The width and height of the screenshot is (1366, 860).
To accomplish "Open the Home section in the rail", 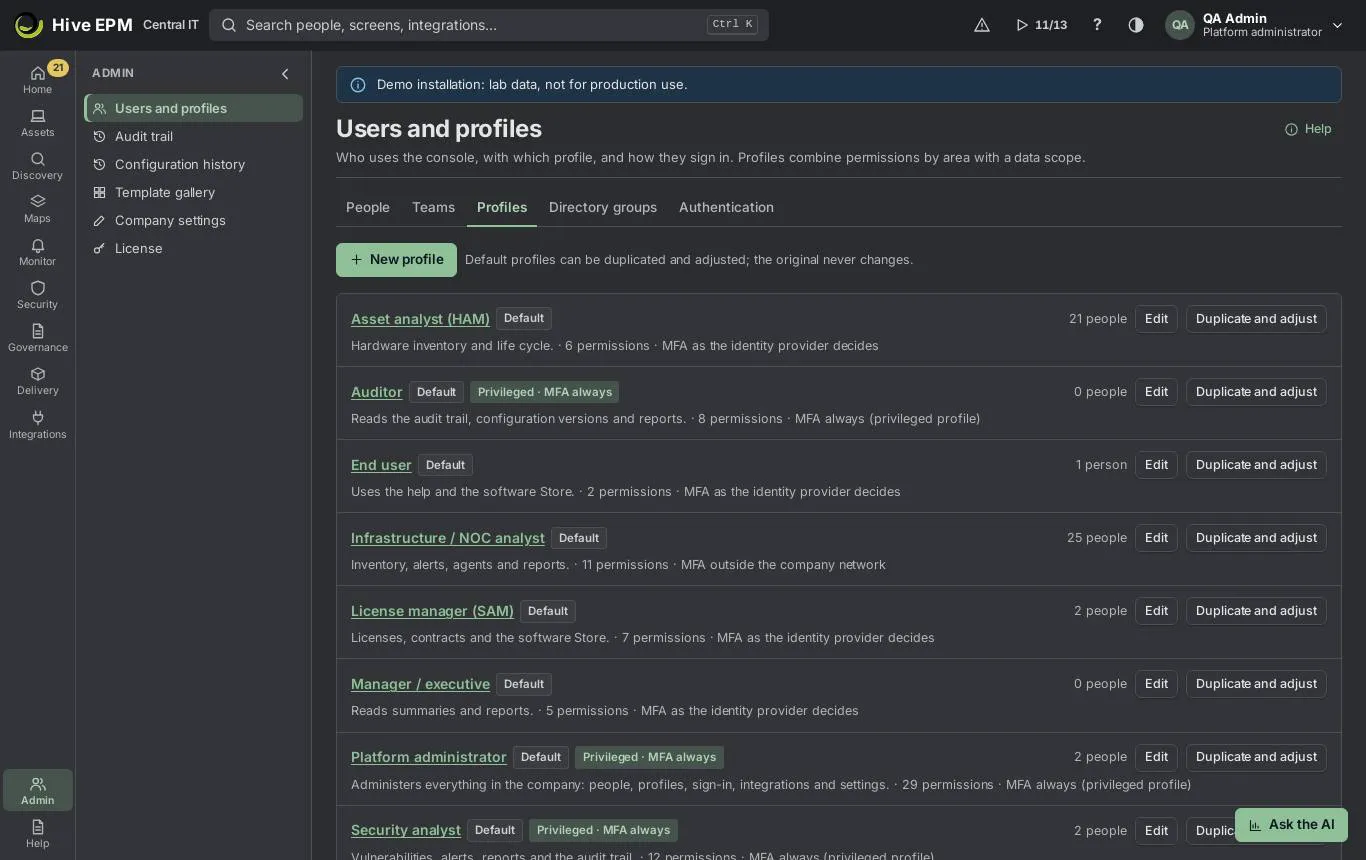I will (37, 79).
